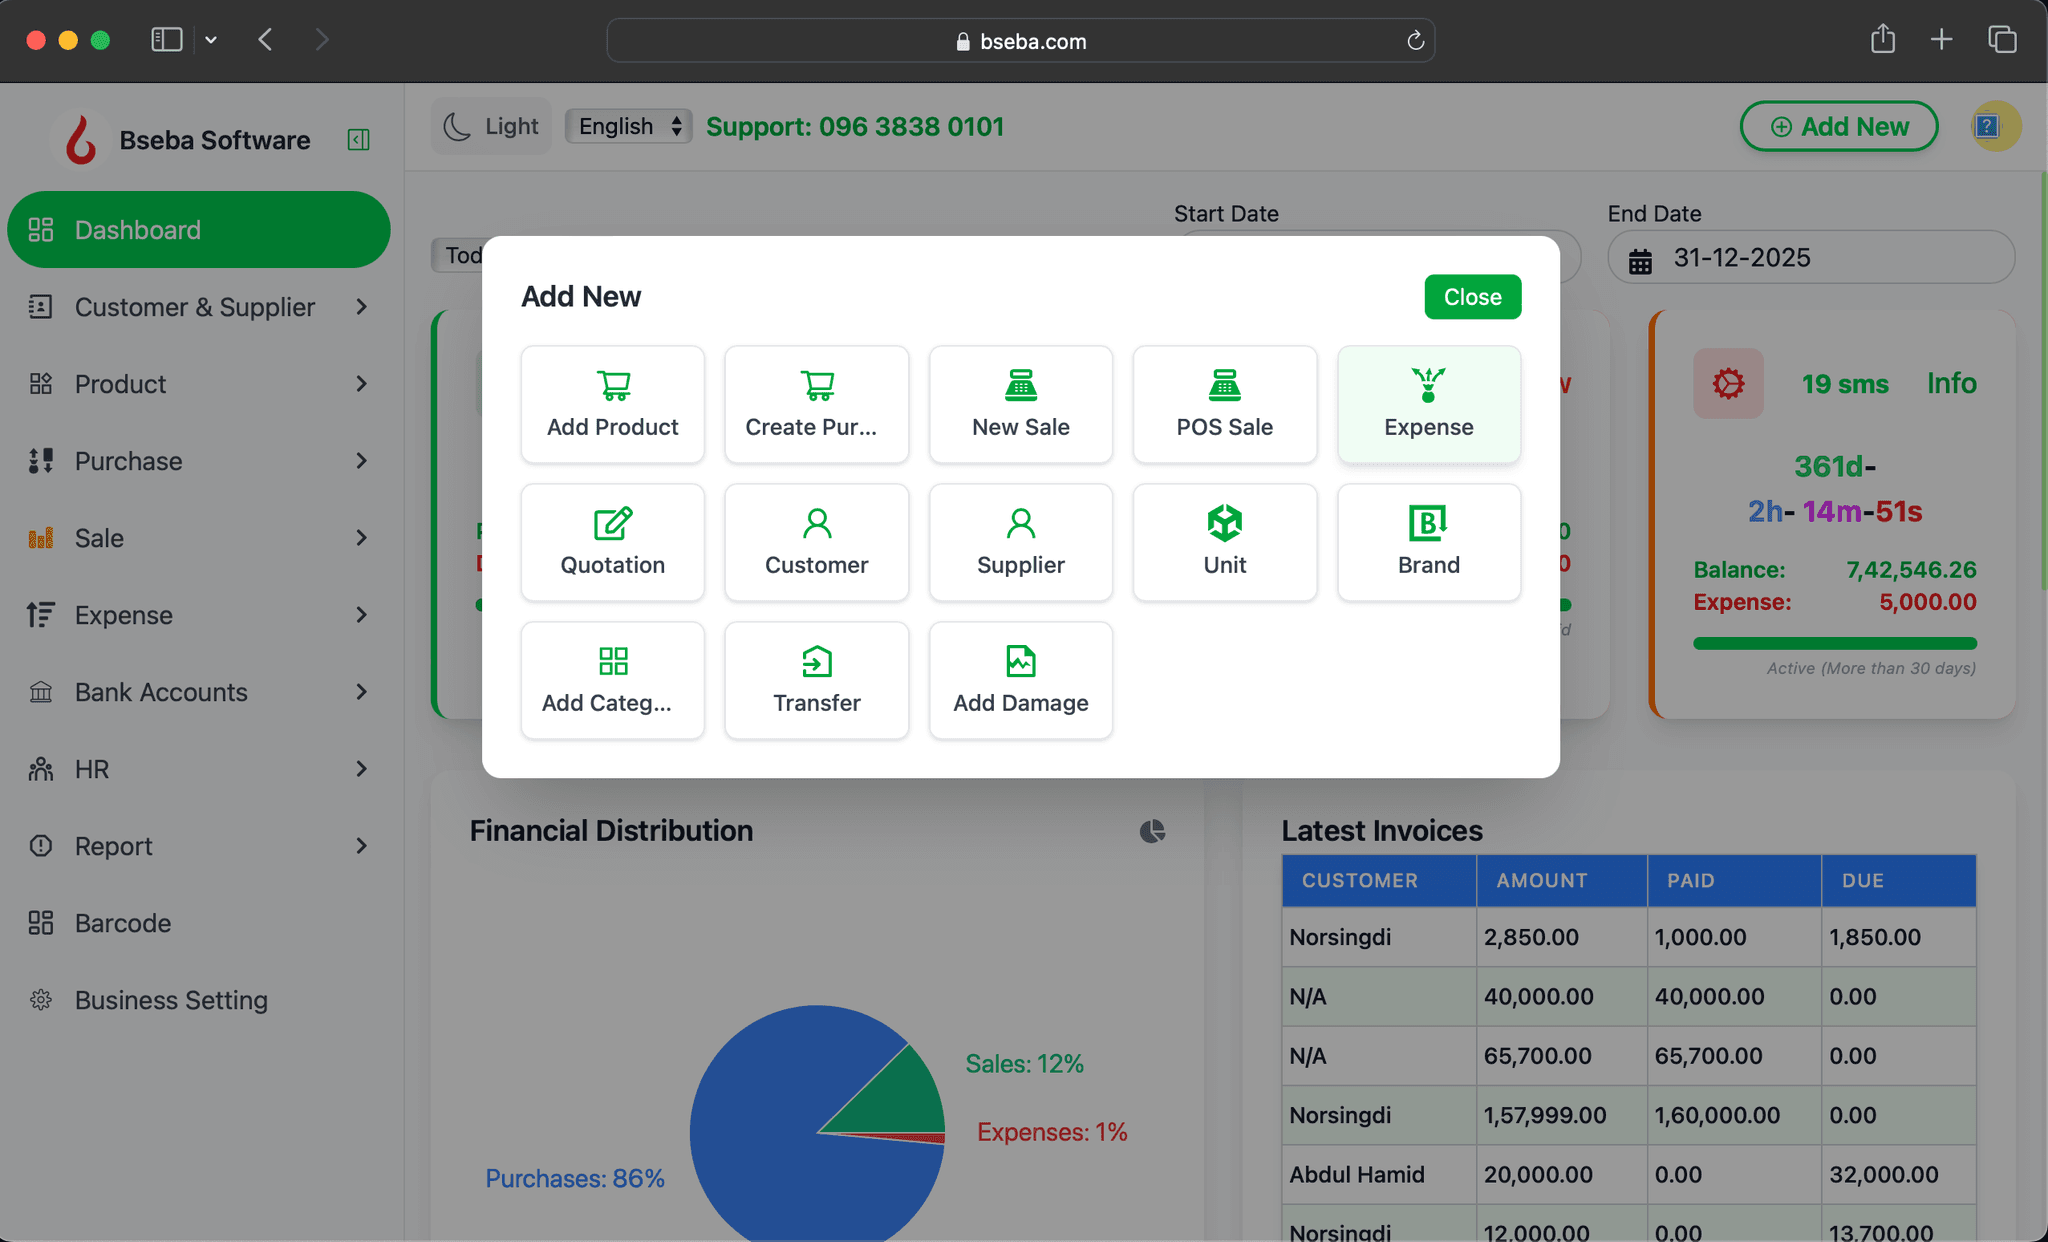Click the End Date input field
Screen dimensions: 2048x1242
point(1810,258)
